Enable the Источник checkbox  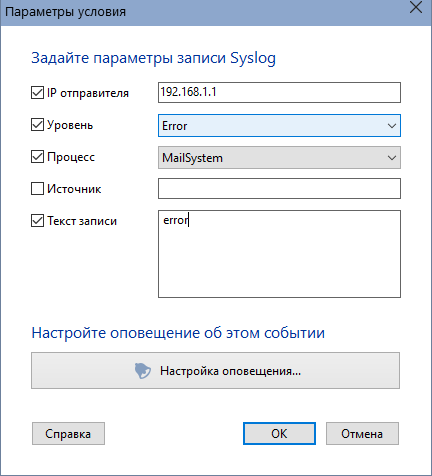coord(37,189)
